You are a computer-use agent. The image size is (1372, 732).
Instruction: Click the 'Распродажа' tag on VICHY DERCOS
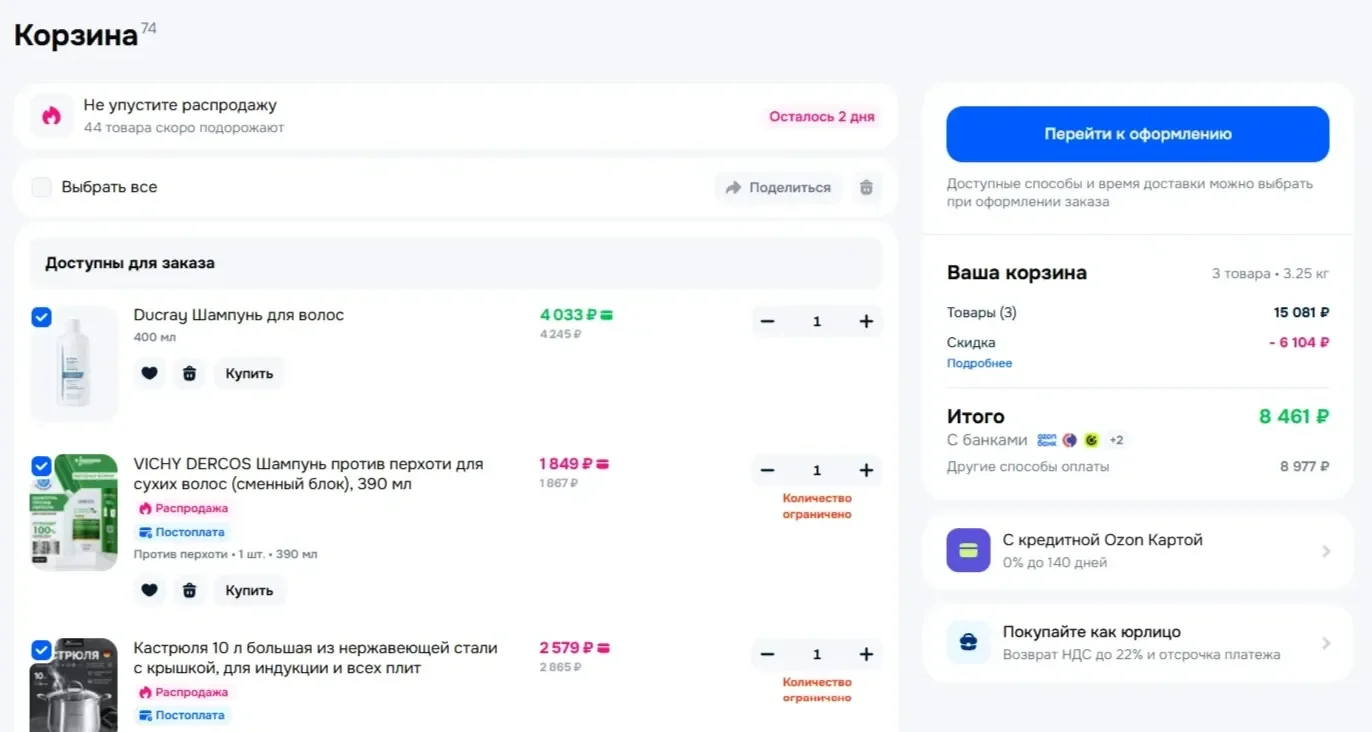pyautogui.click(x=183, y=508)
